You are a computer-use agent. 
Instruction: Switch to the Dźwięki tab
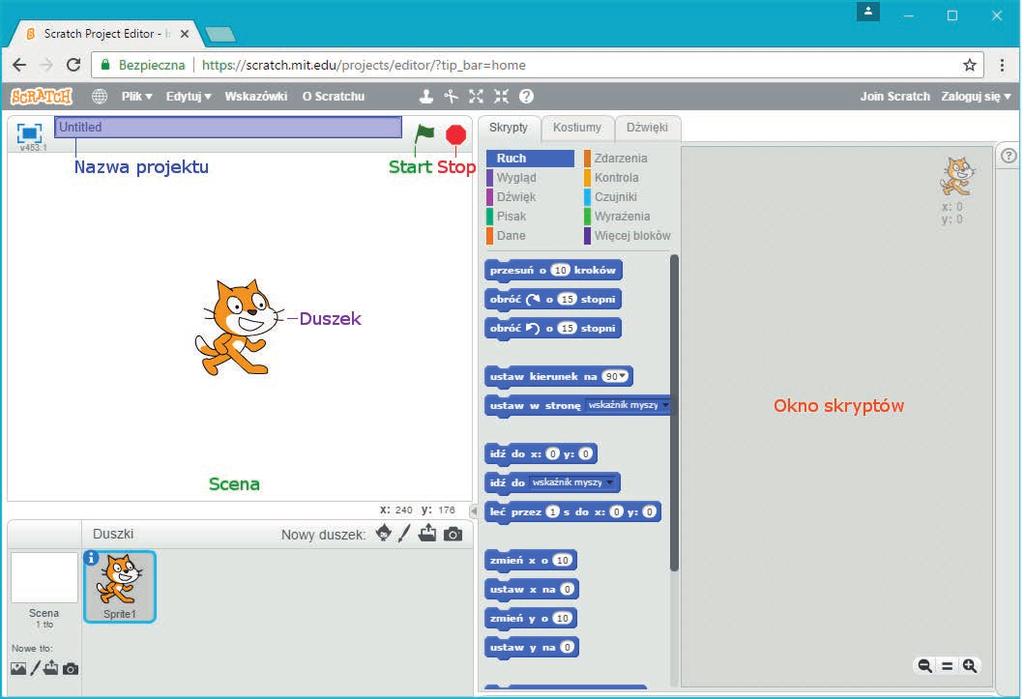coord(647,127)
